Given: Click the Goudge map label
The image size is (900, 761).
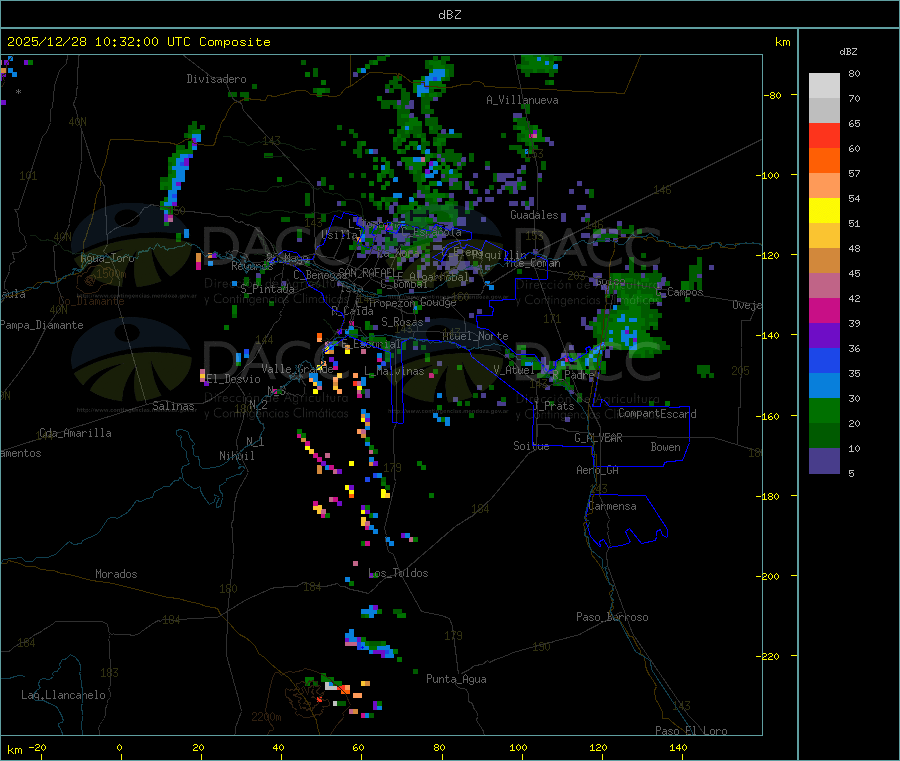Looking at the screenshot, I should [438, 302].
